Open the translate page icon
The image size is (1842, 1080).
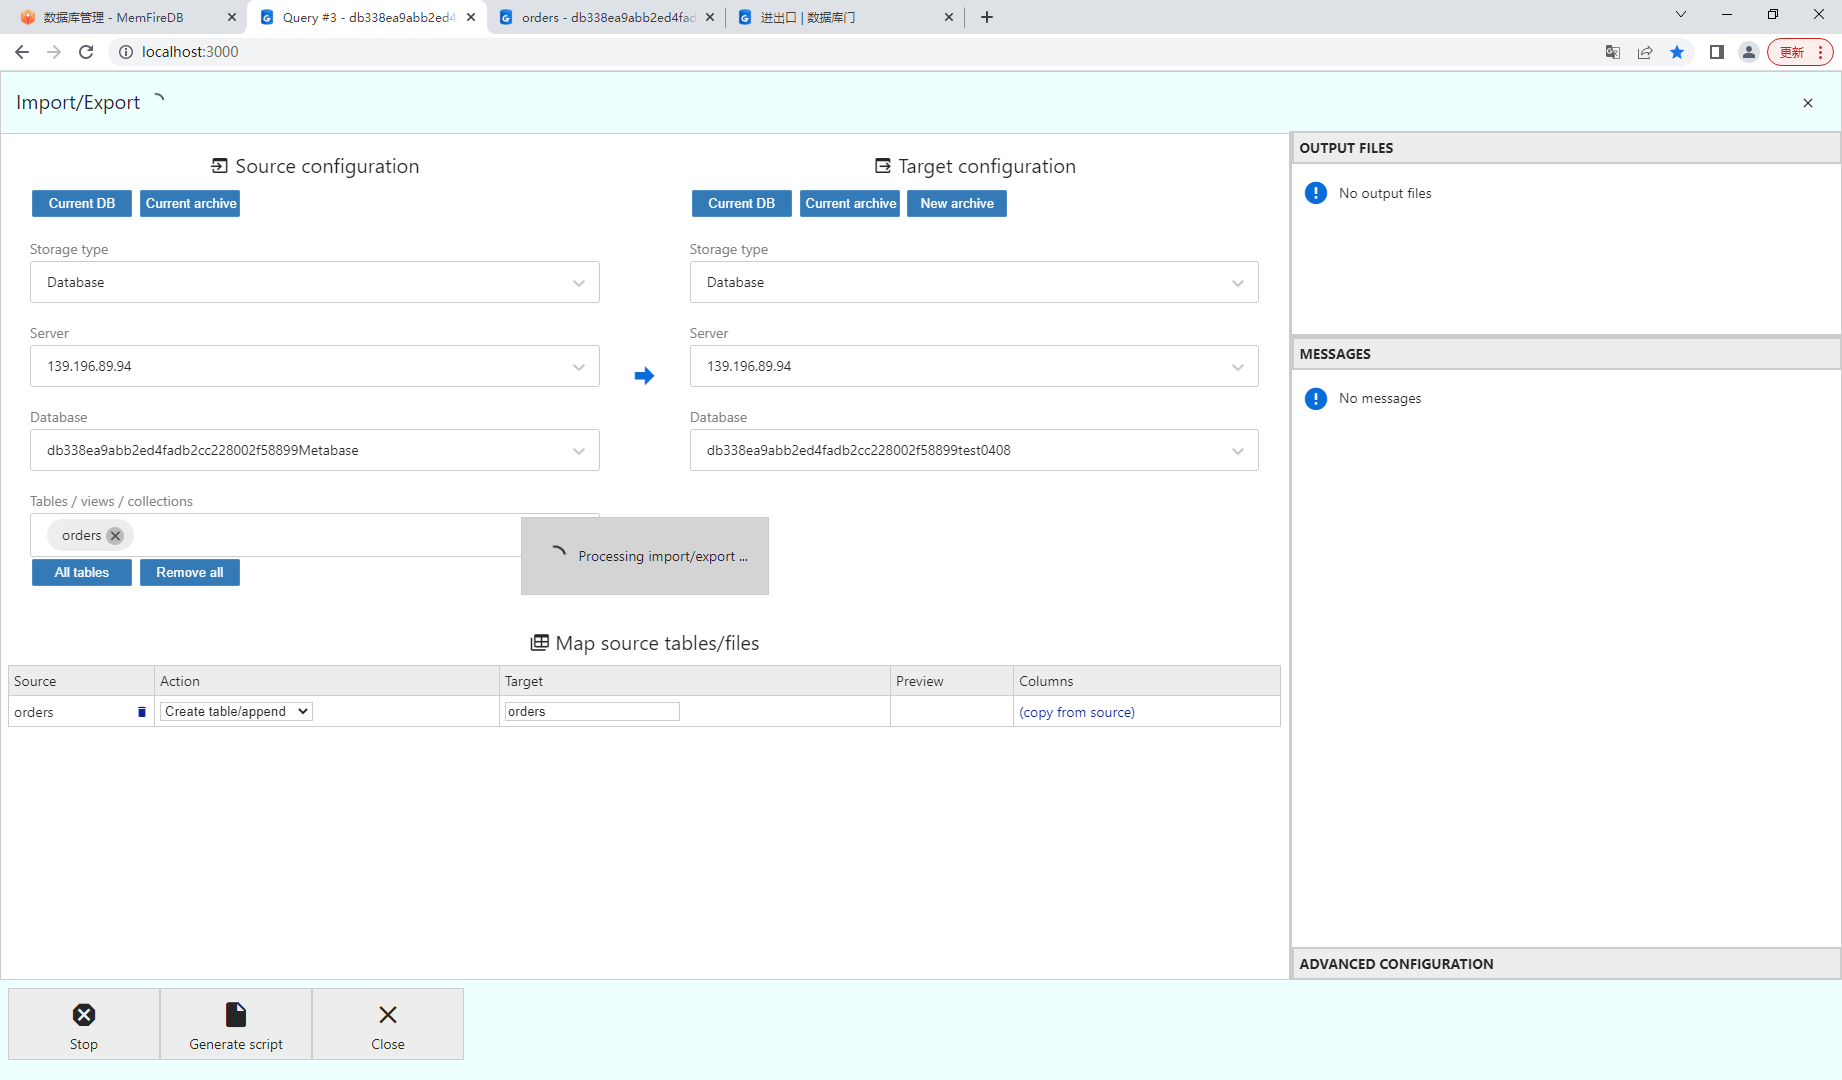pyautogui.click(x=1613, y=52)
